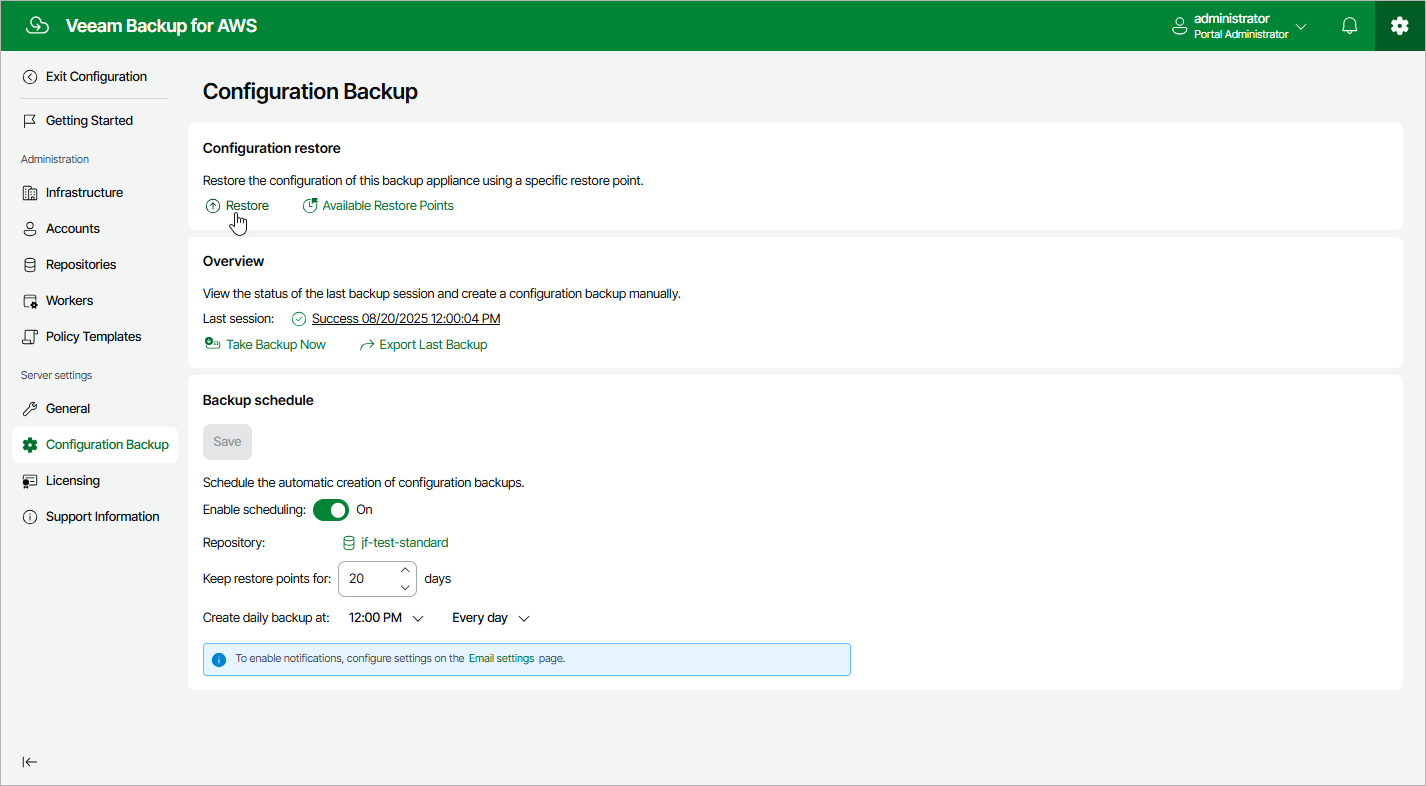Open the Success 08/20/2025 session link
This screenshot has width=1426, height=786.
tap(406, 319)
